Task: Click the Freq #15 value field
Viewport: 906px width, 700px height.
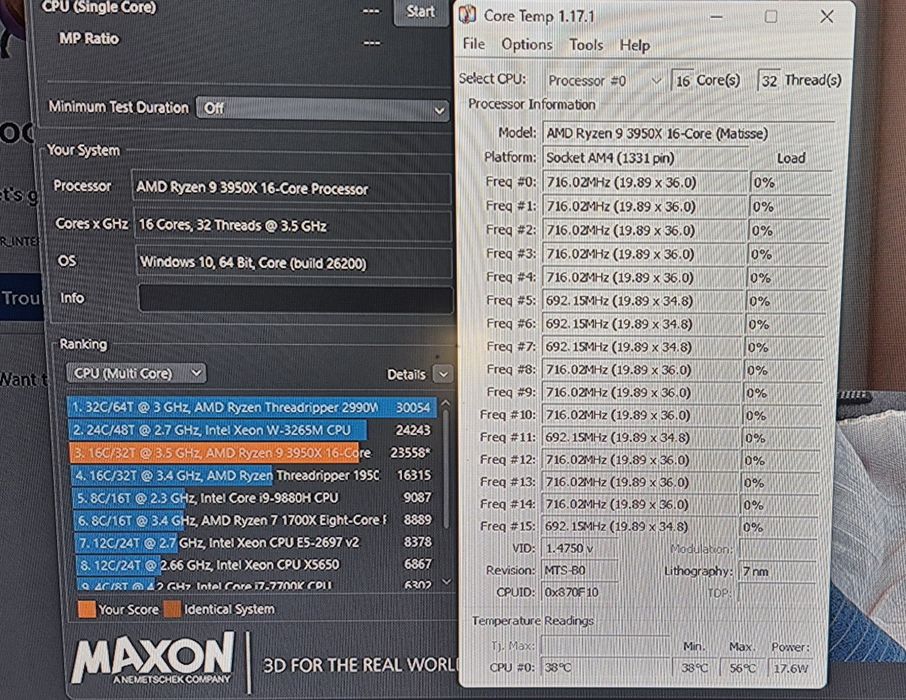Action: click(639, 527)
